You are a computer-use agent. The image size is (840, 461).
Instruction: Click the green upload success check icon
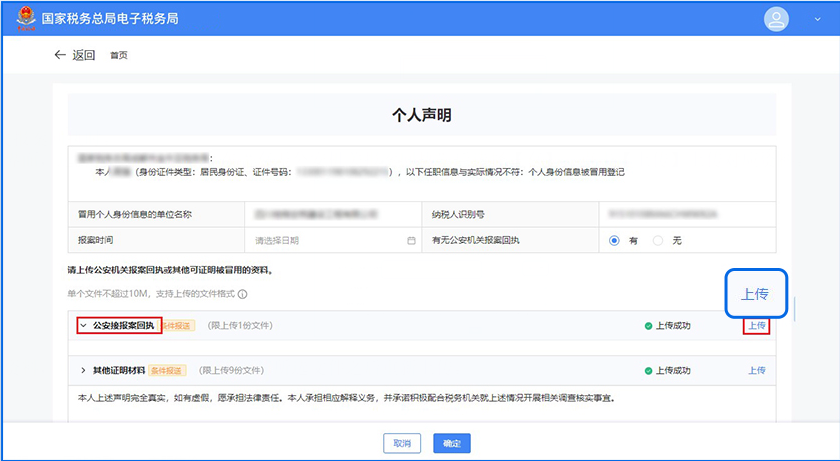coord(648,326)
